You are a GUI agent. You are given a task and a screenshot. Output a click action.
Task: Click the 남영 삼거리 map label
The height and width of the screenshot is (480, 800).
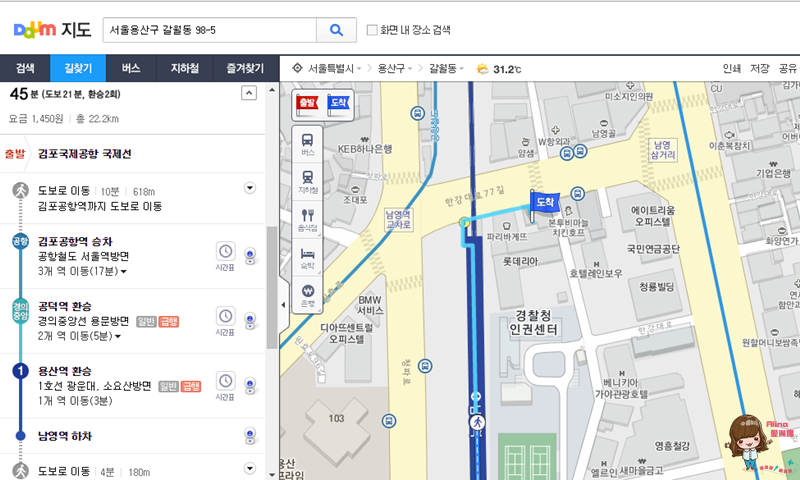(663, 149)
